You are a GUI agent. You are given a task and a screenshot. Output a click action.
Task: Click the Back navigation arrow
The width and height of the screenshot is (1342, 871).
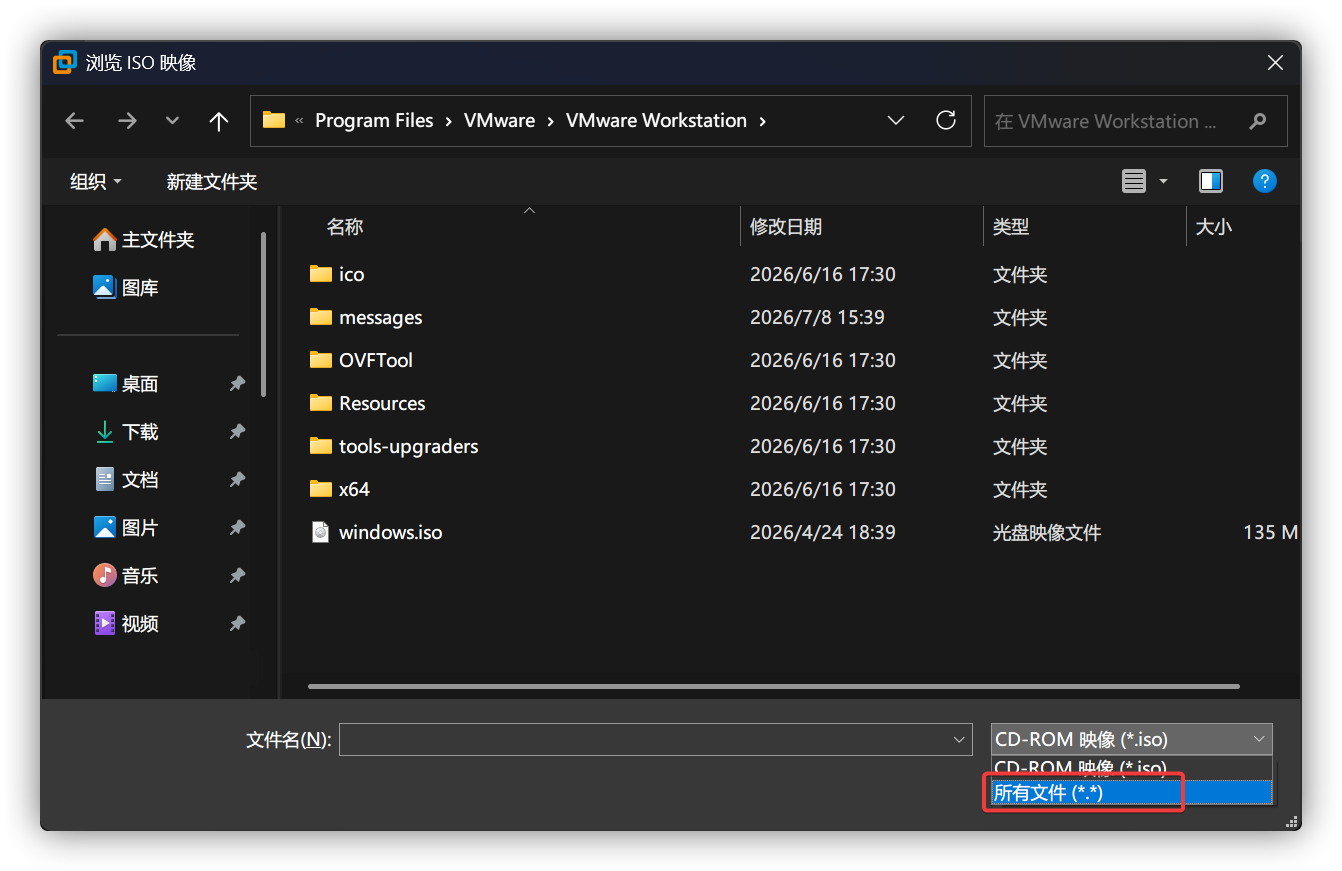(x=74, y=121)
